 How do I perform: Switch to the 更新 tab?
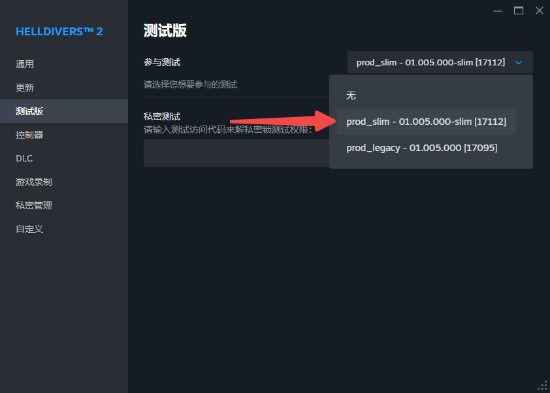[x=64, y=87]
